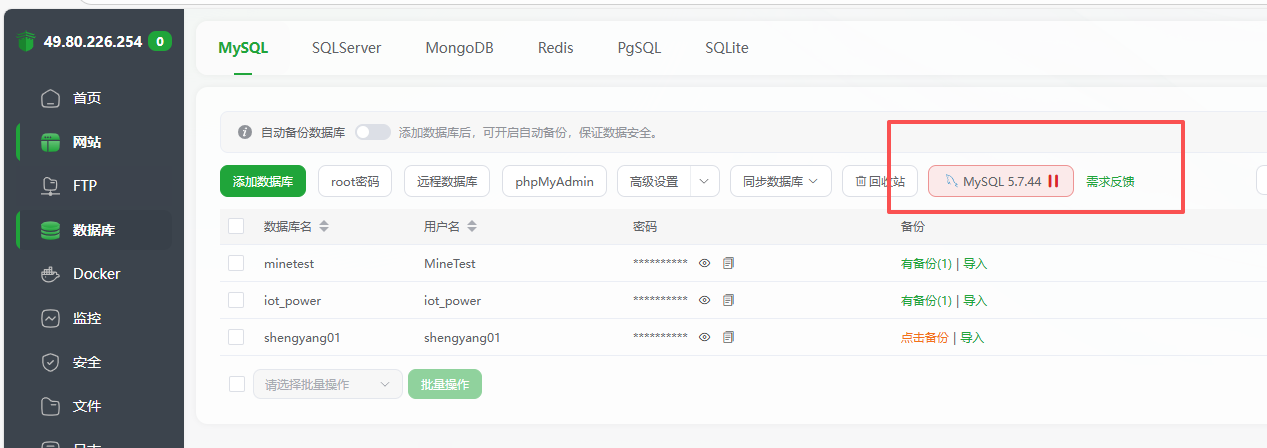Click 导入 for iot_power
Viewport: 1267px width, 448px height.
(x=975, y=301)
